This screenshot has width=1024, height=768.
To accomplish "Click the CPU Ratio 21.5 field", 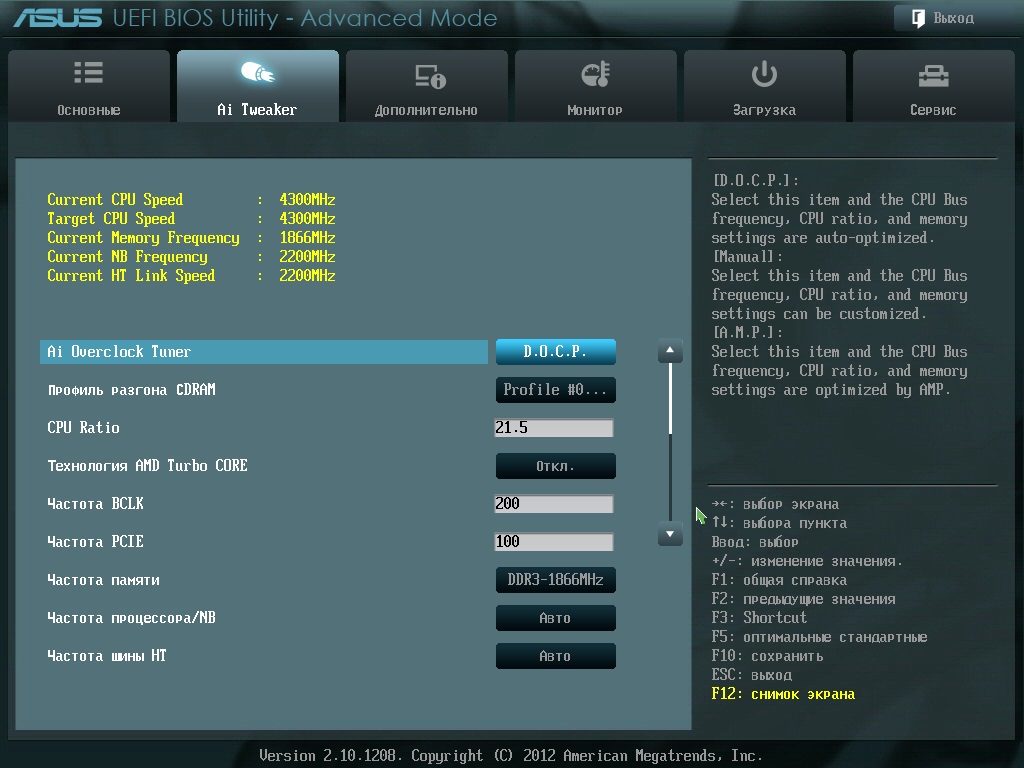I will click(554, 428).
